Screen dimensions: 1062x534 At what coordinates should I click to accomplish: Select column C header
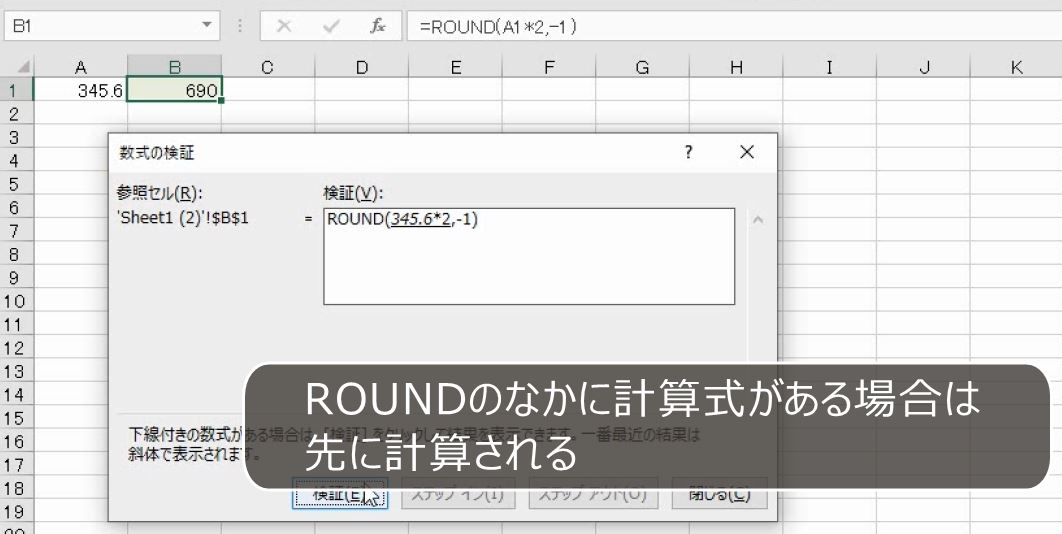point(268,67)
